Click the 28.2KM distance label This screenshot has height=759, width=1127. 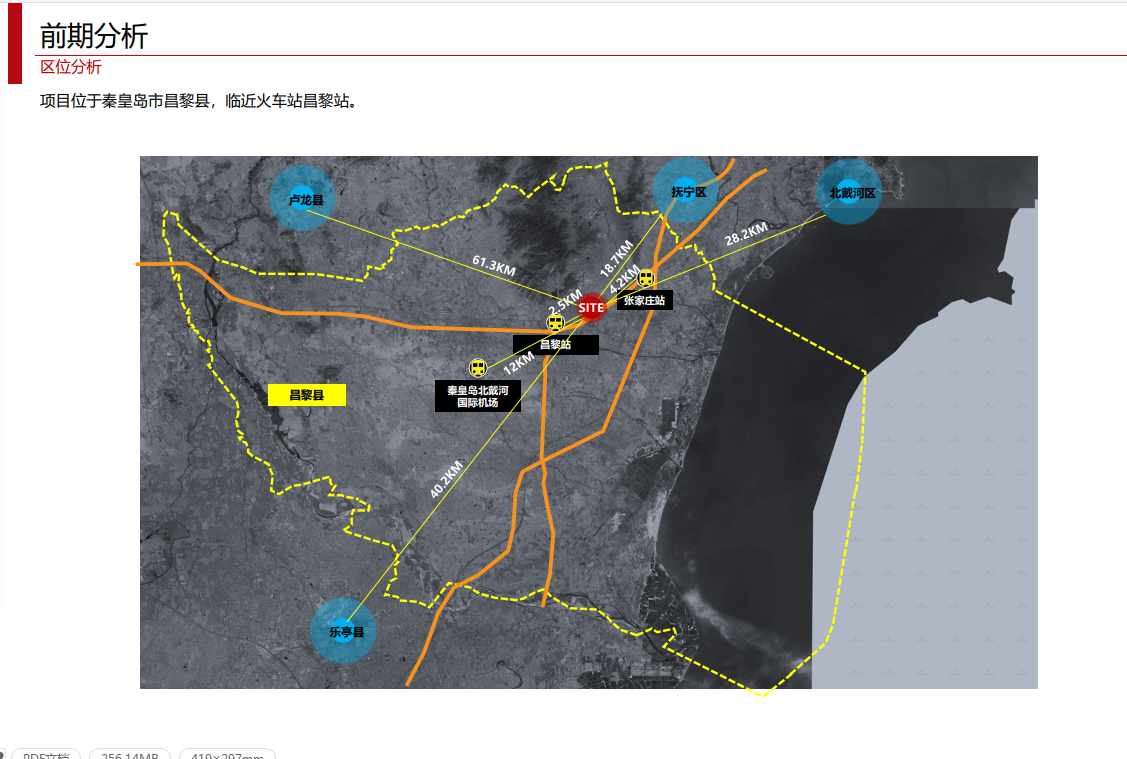(x=746, y=234)
